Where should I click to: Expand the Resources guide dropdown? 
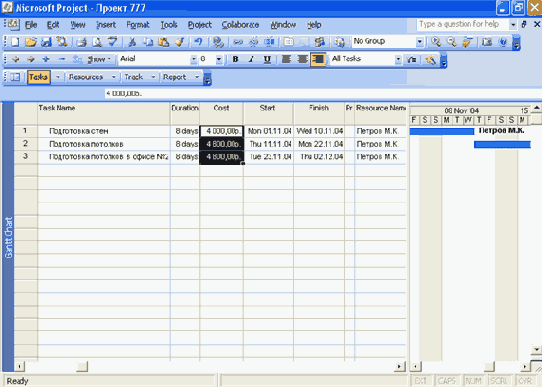(113, 77)
